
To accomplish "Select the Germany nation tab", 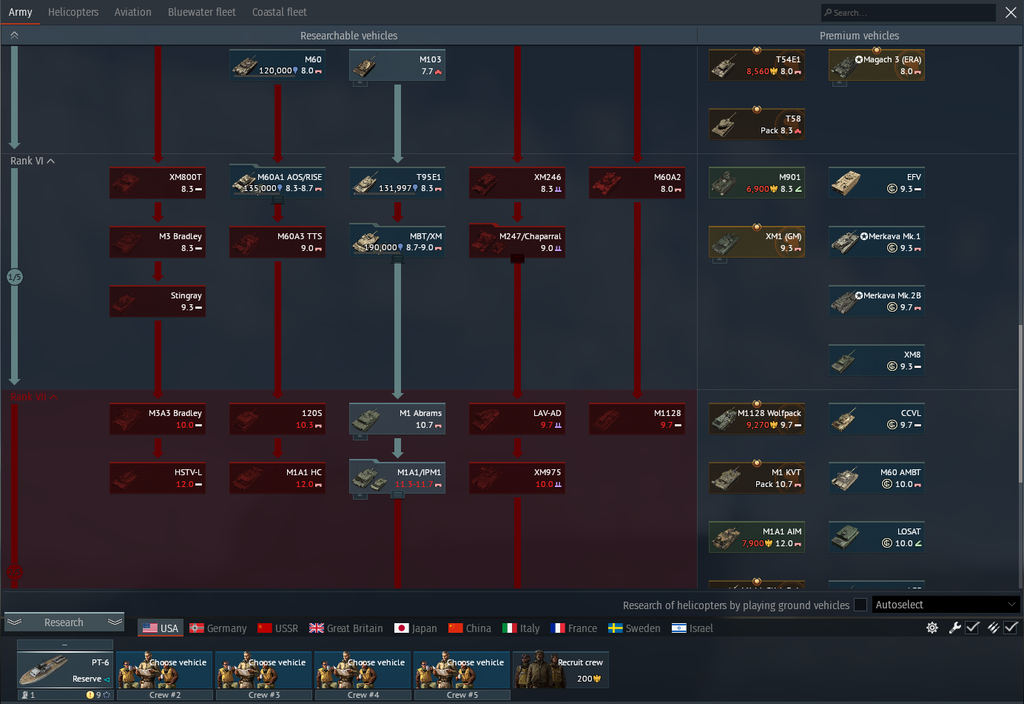I will (218, 628).
